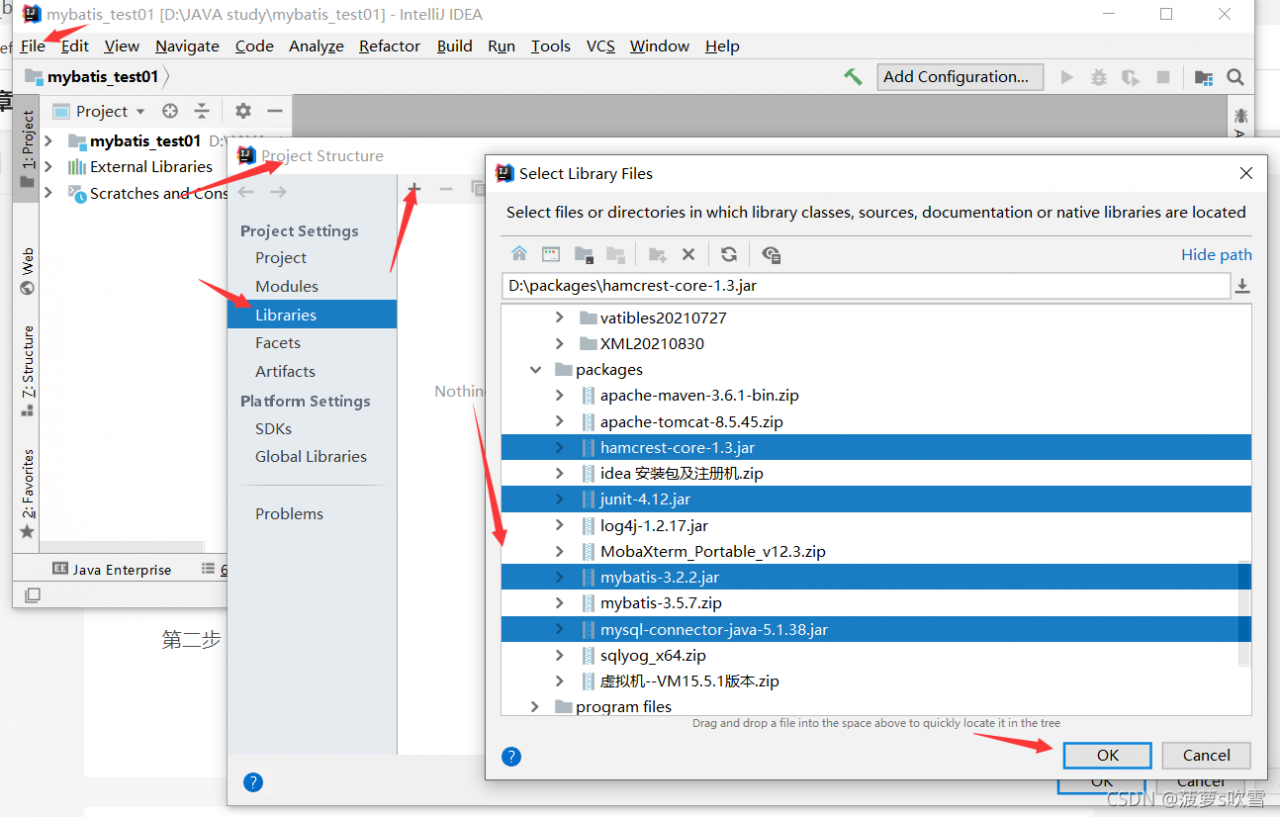Viewport: 1280px width, 817px height.
Task: Click the Run triangle icon in the toolbar
Action: coord(1067,77)
